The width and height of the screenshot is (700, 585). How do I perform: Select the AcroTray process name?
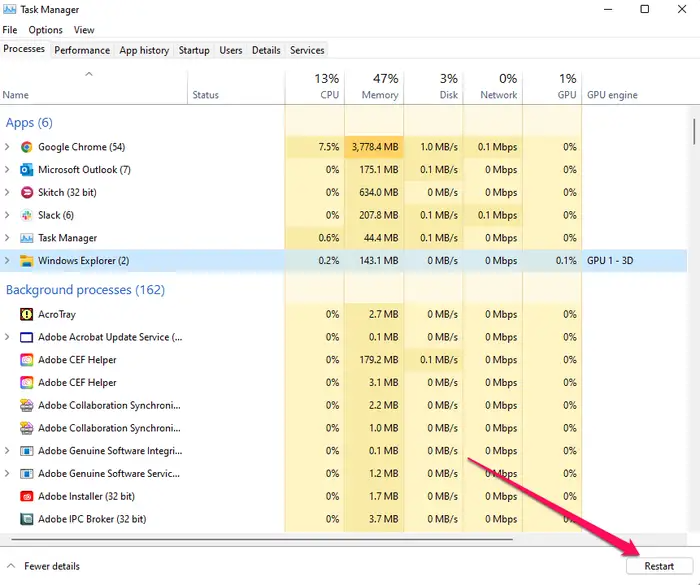point(57,314)
